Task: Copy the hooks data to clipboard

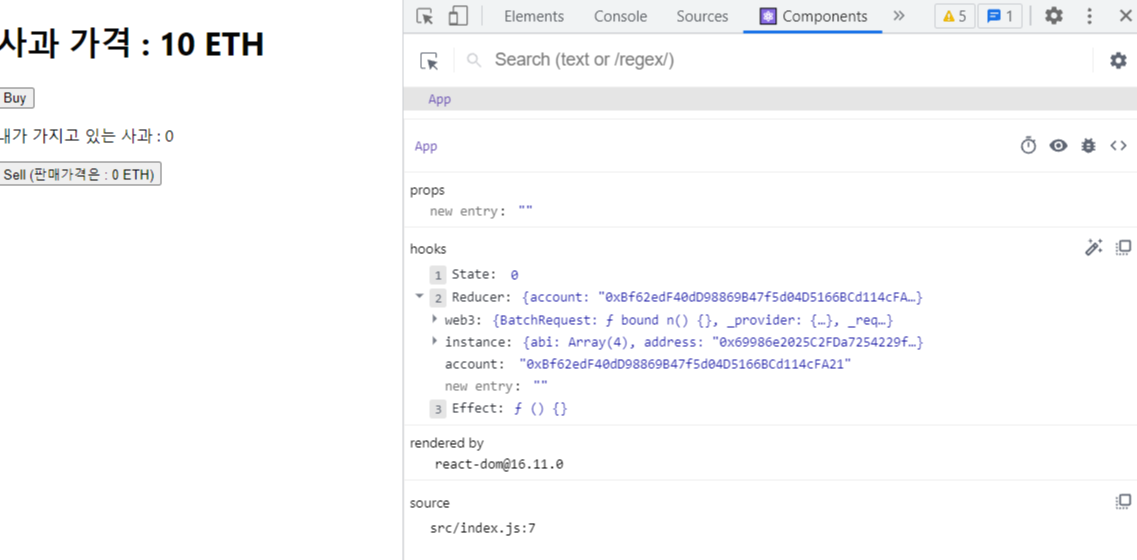Action: (x=1123, y=247)
